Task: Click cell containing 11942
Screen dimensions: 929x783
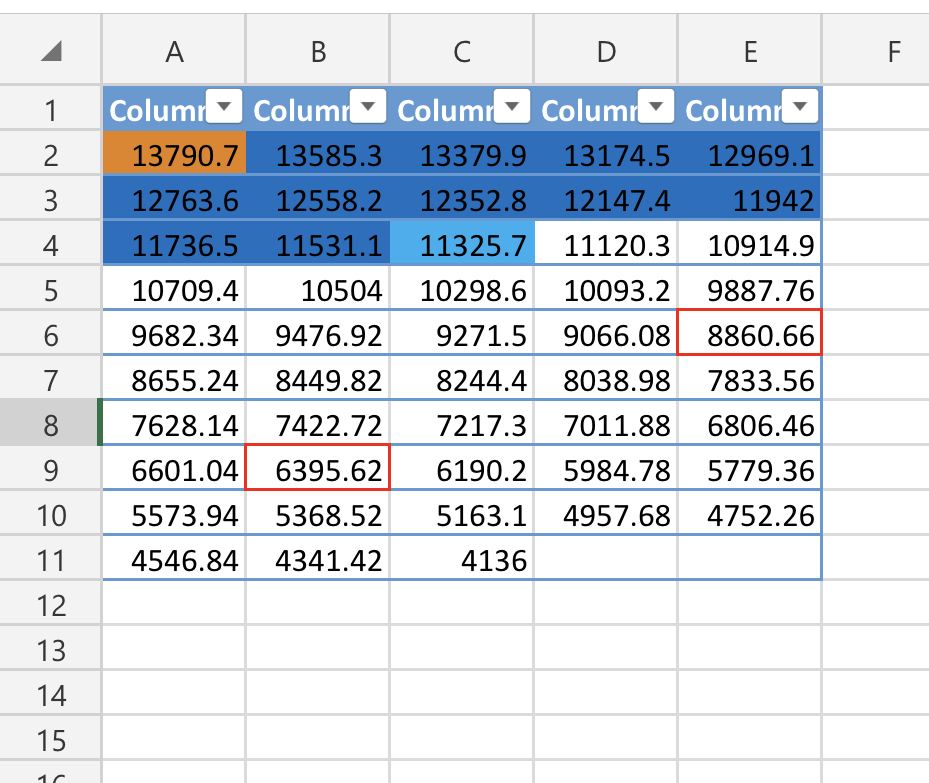Action: coord(750,198)
